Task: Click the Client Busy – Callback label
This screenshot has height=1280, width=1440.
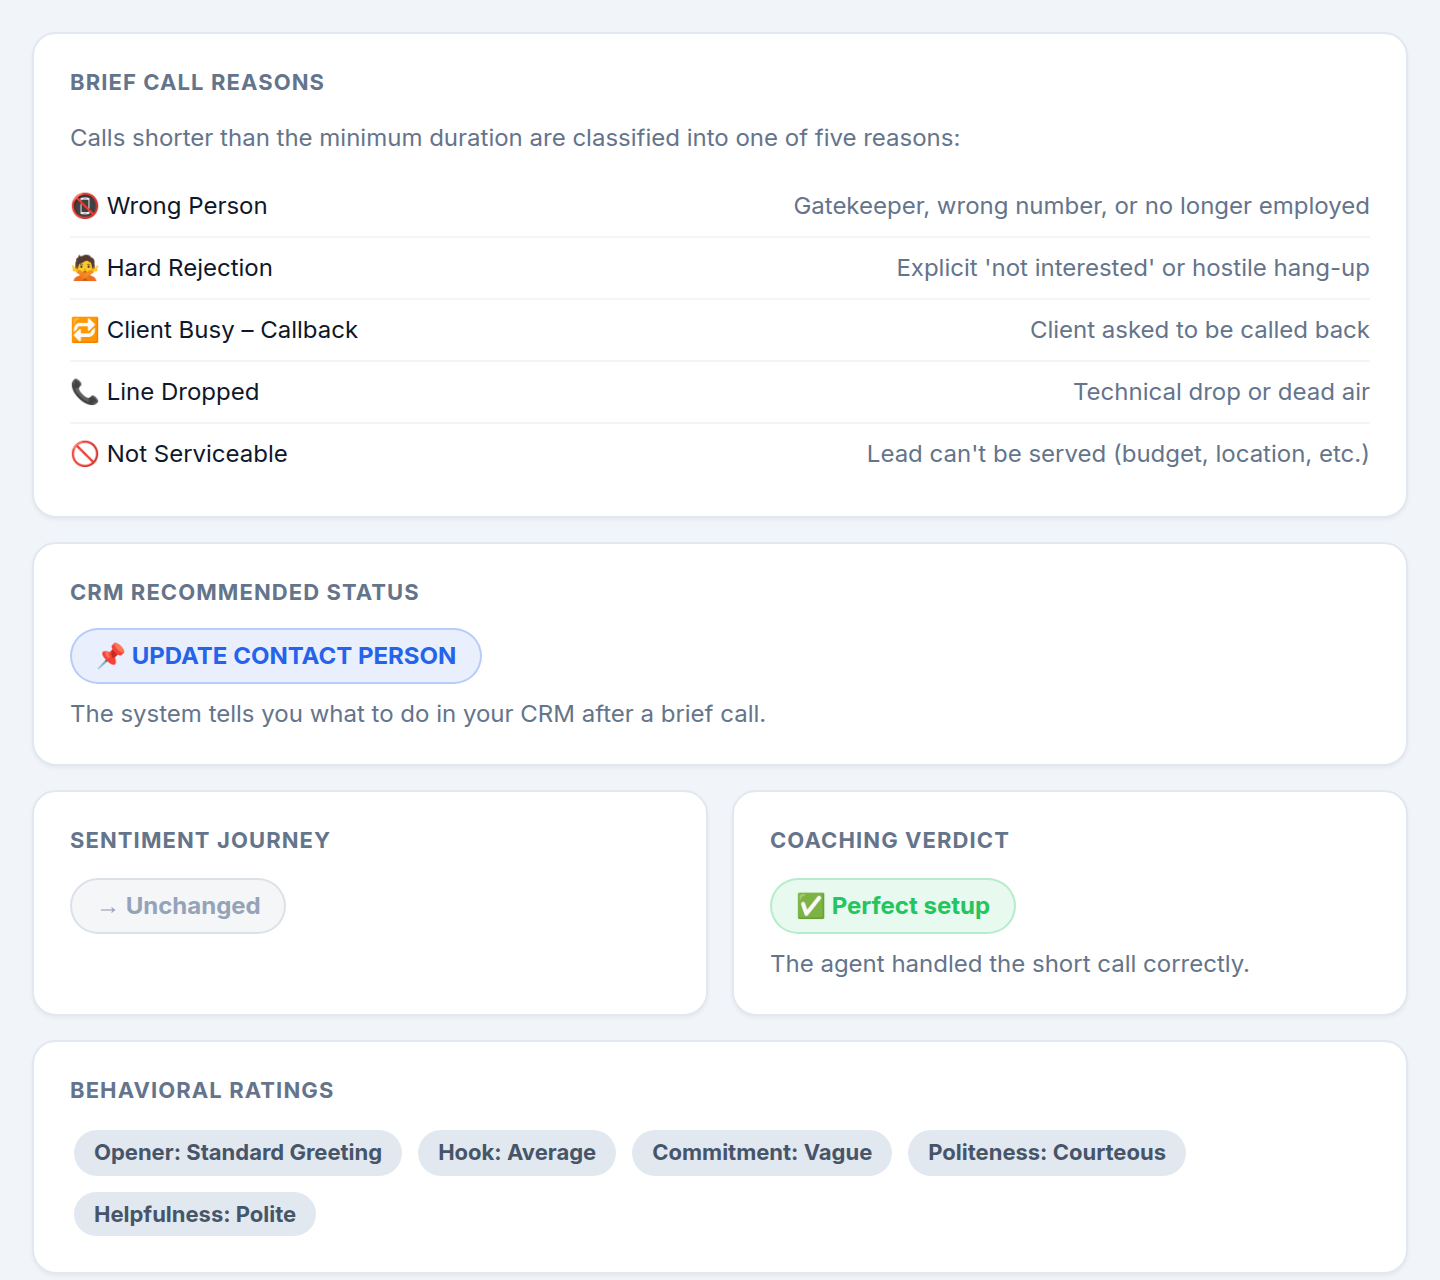Action: [232, 330]
